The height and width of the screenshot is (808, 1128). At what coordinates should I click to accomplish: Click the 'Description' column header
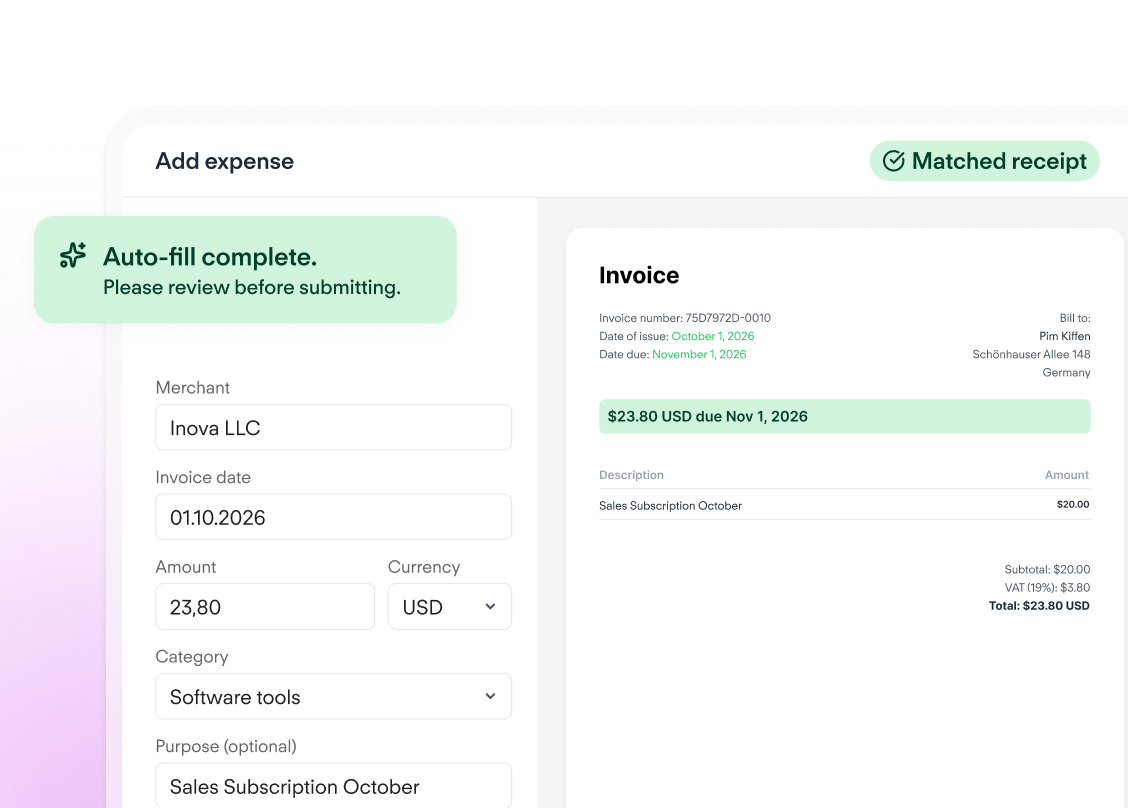(x=632, y=475)
